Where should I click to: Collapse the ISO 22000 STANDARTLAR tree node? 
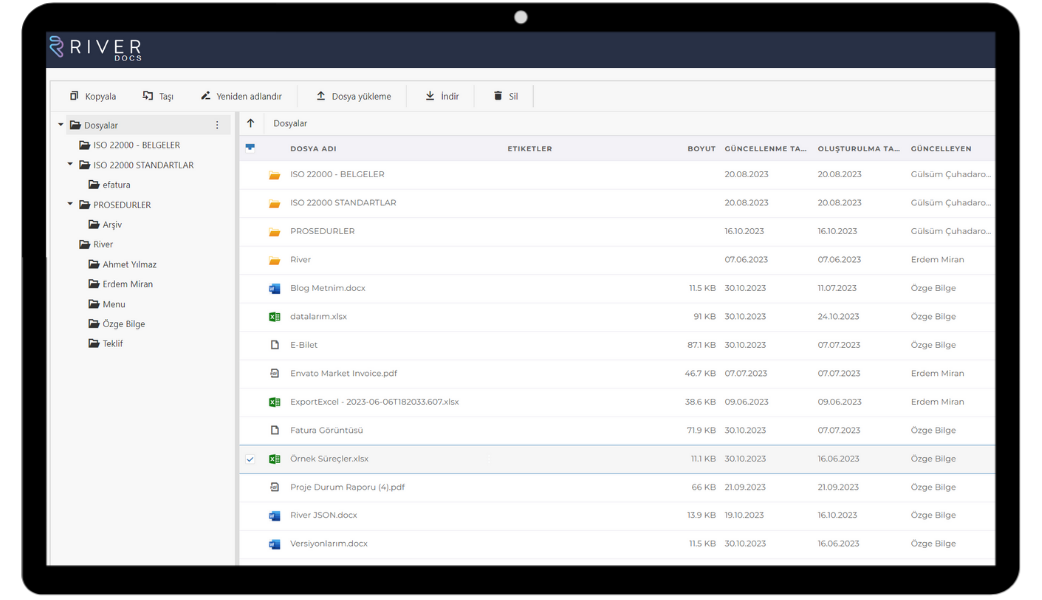pyautogui.click(x=70, y=165)
